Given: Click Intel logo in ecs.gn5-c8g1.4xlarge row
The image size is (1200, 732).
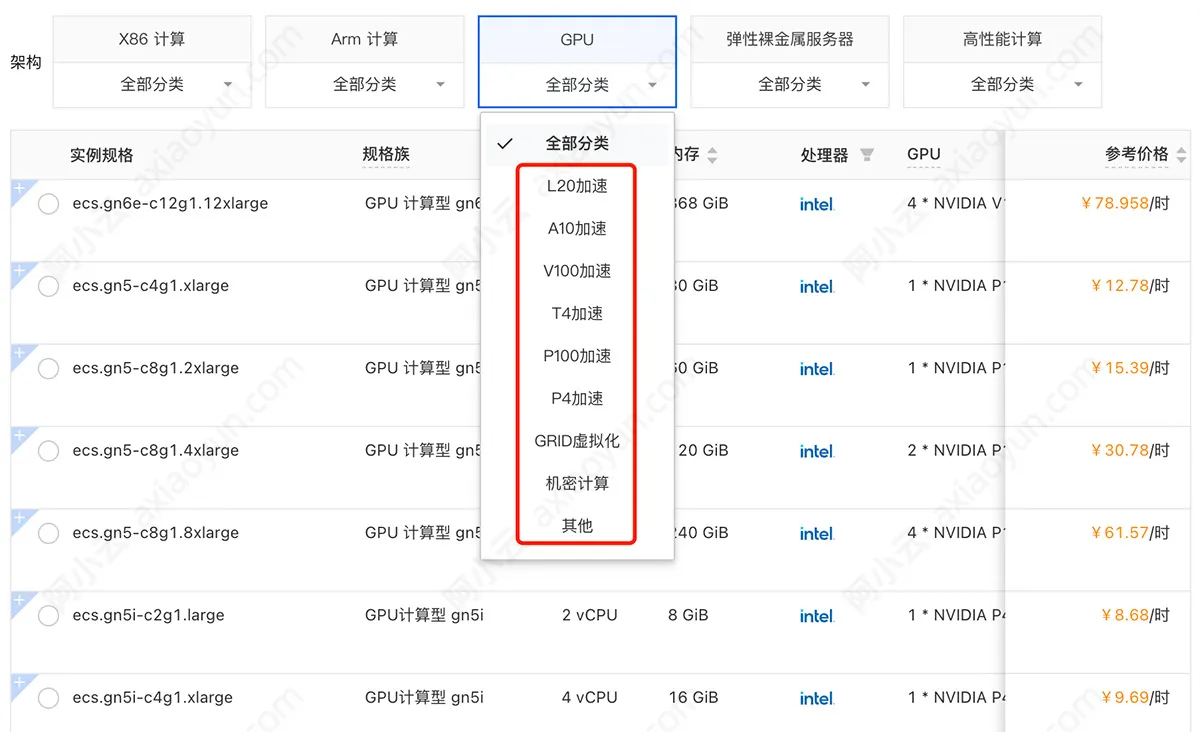Looking at the screenshot, I should tap(817, 451).
